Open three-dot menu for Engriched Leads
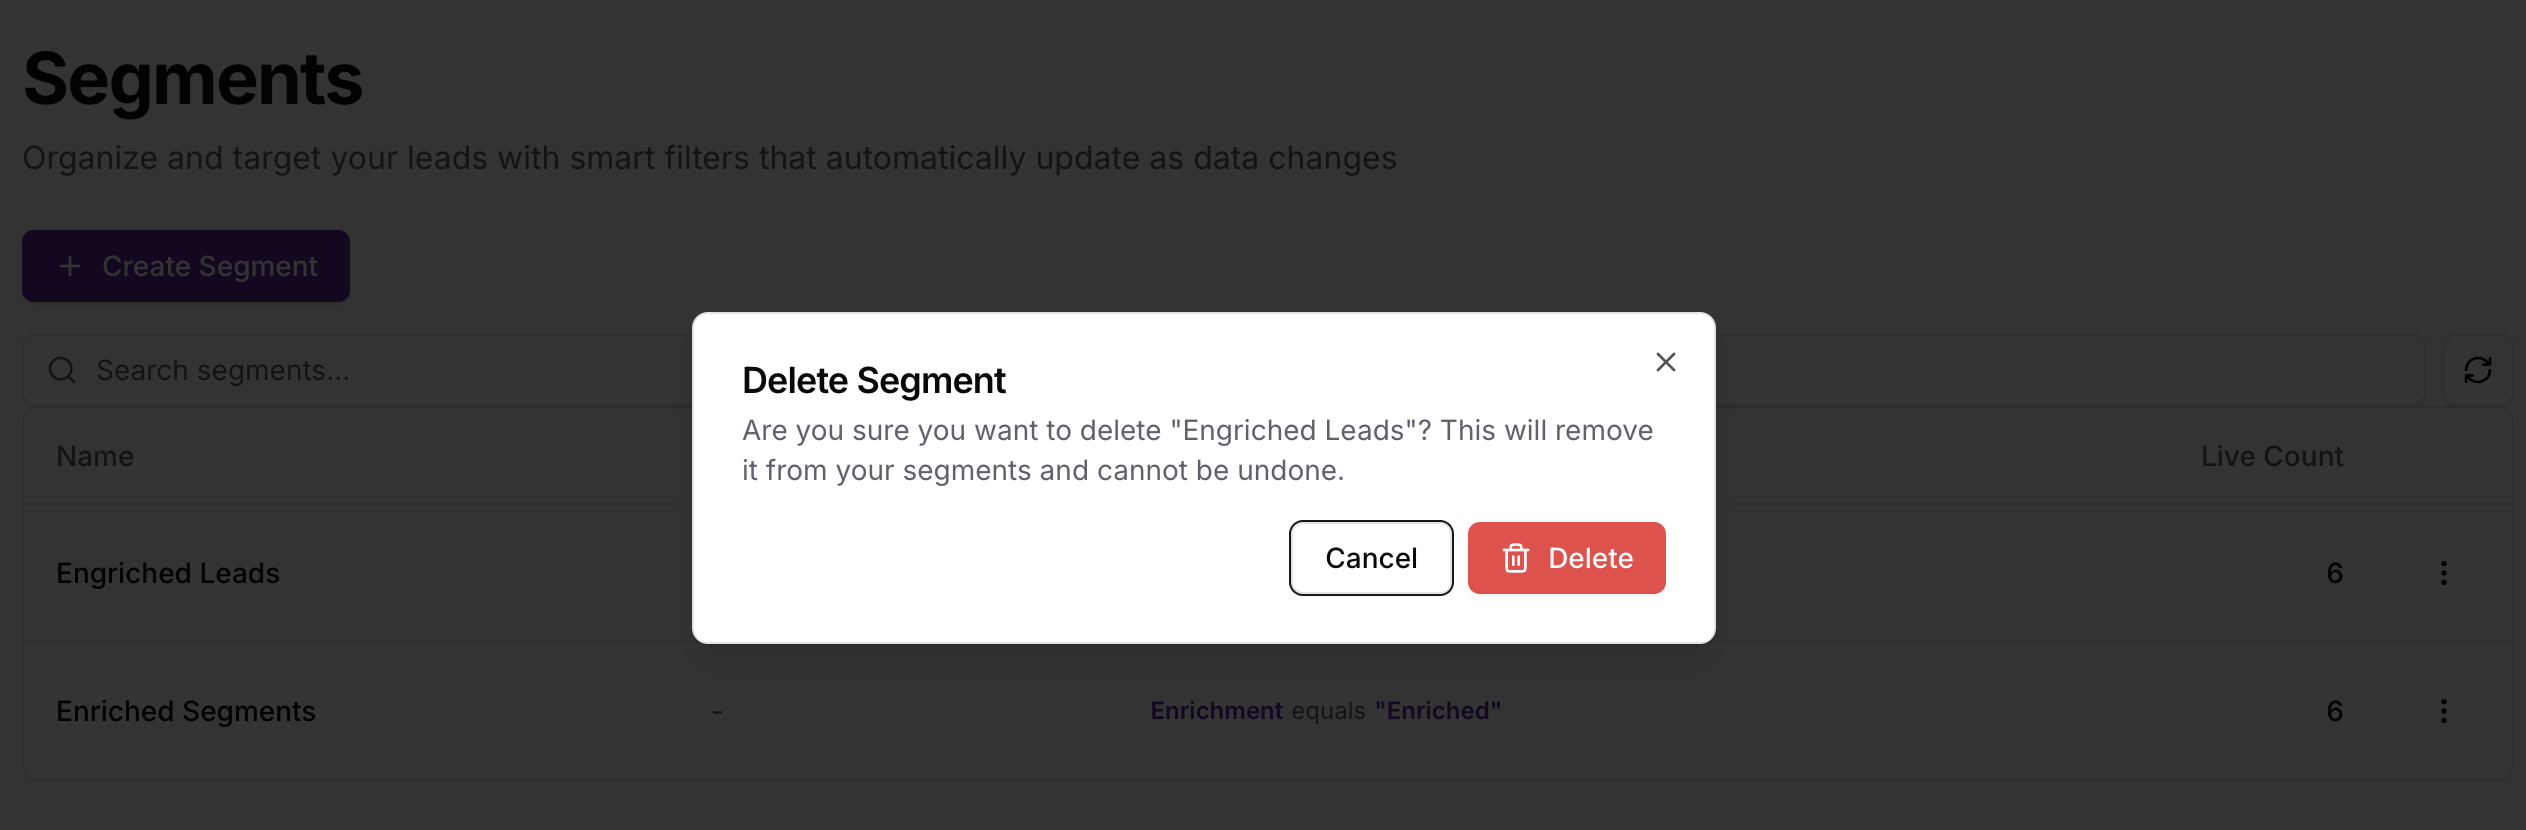Image resolution: width=2526 pixels, height=830 pixels. 2443,573
